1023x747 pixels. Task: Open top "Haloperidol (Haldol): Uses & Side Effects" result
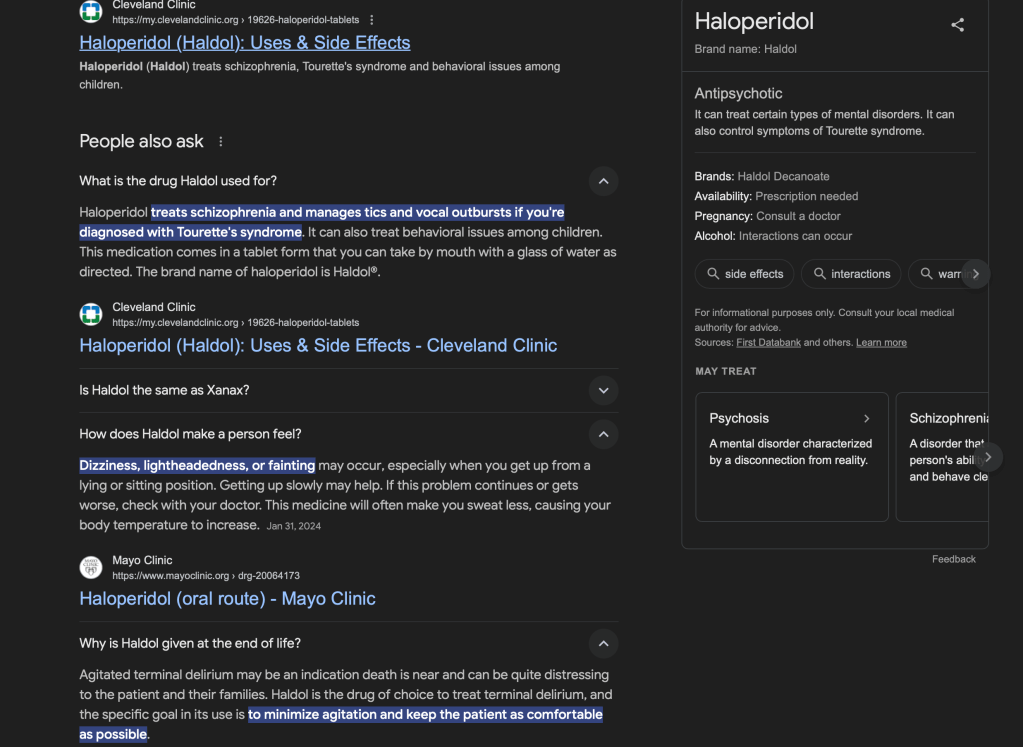pos(244,43)
